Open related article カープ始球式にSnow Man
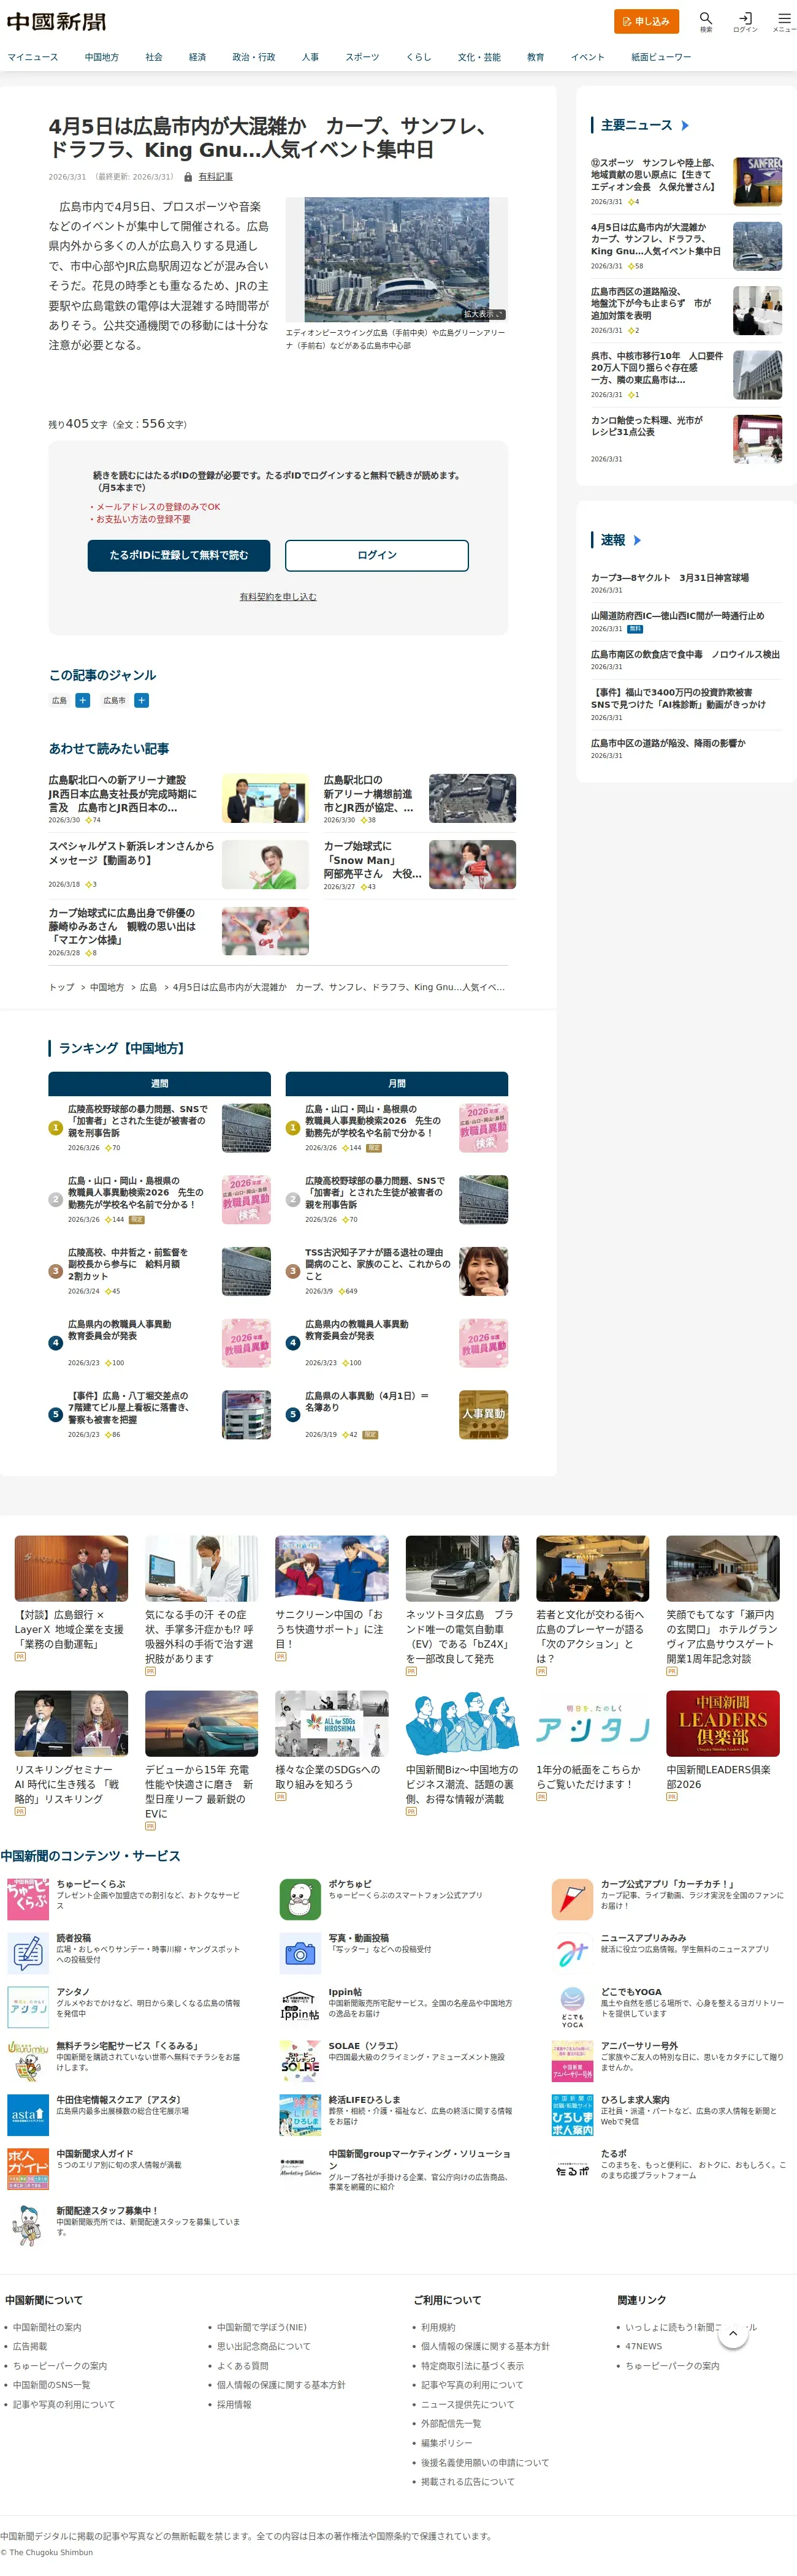Image resolution: width=797 pixels, height=2576 pixels. tap(372, 860)
